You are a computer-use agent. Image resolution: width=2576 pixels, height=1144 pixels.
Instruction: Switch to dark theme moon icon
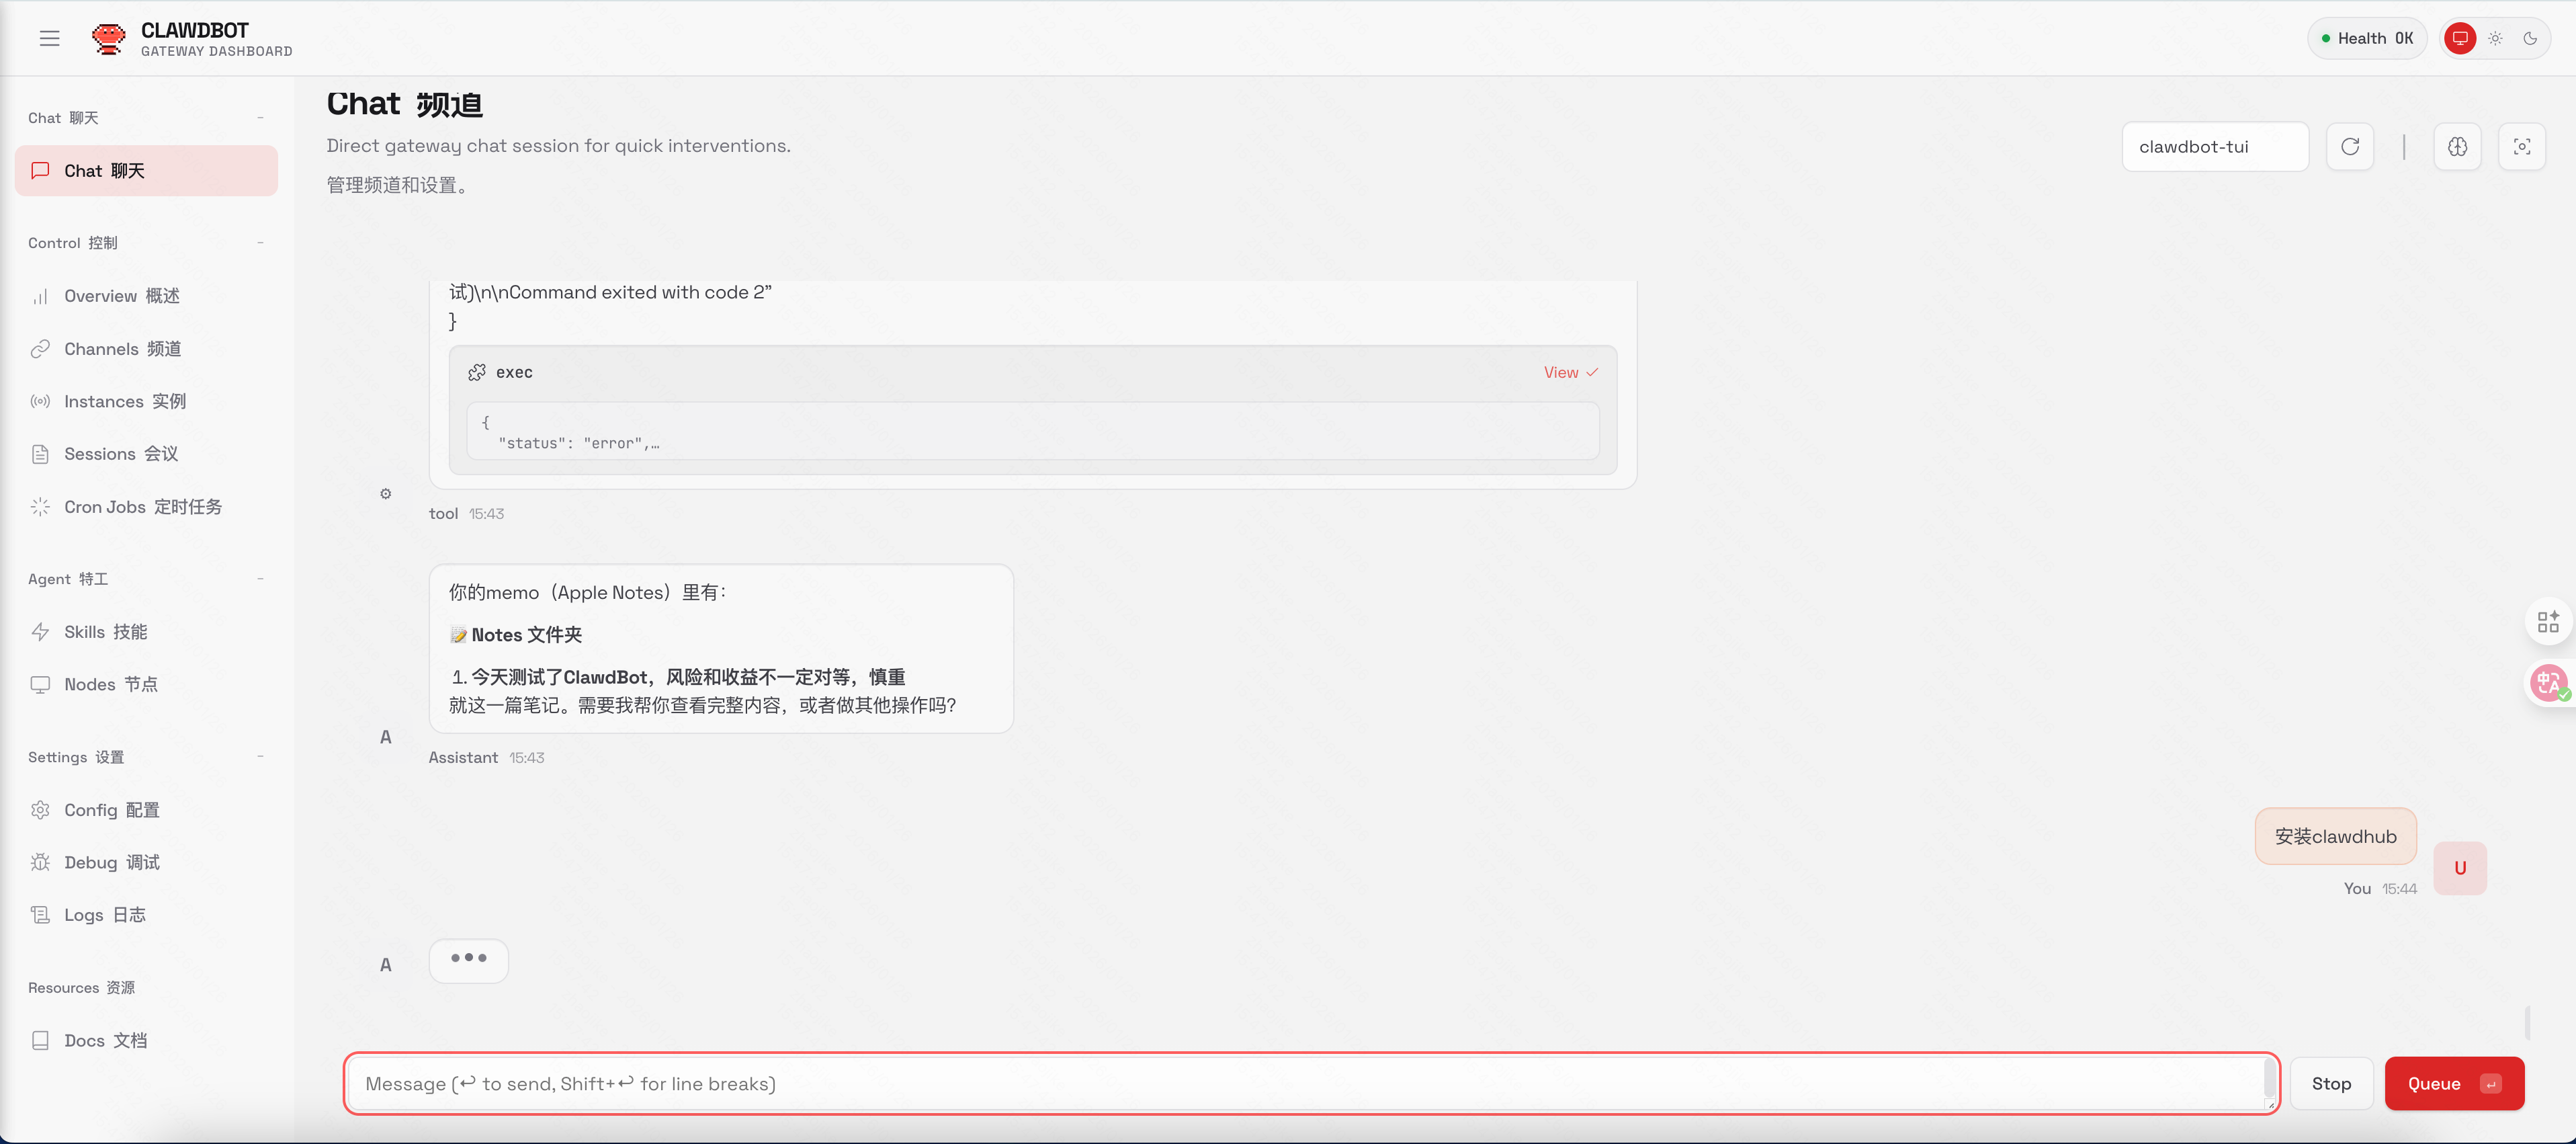(2529, 38)
